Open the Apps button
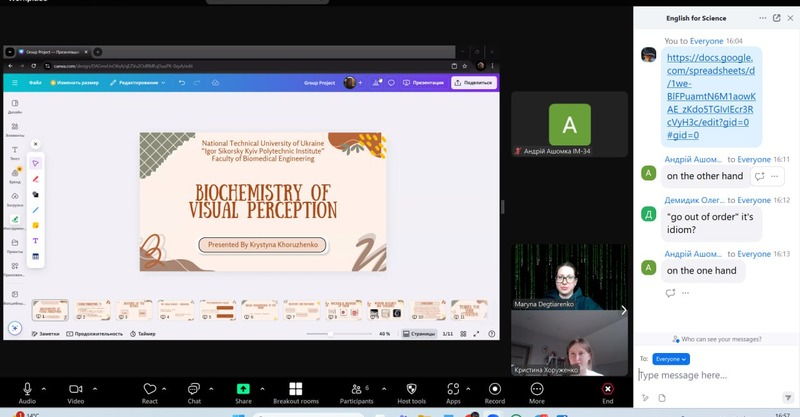800x417 pixels. [x=453, y=393]
